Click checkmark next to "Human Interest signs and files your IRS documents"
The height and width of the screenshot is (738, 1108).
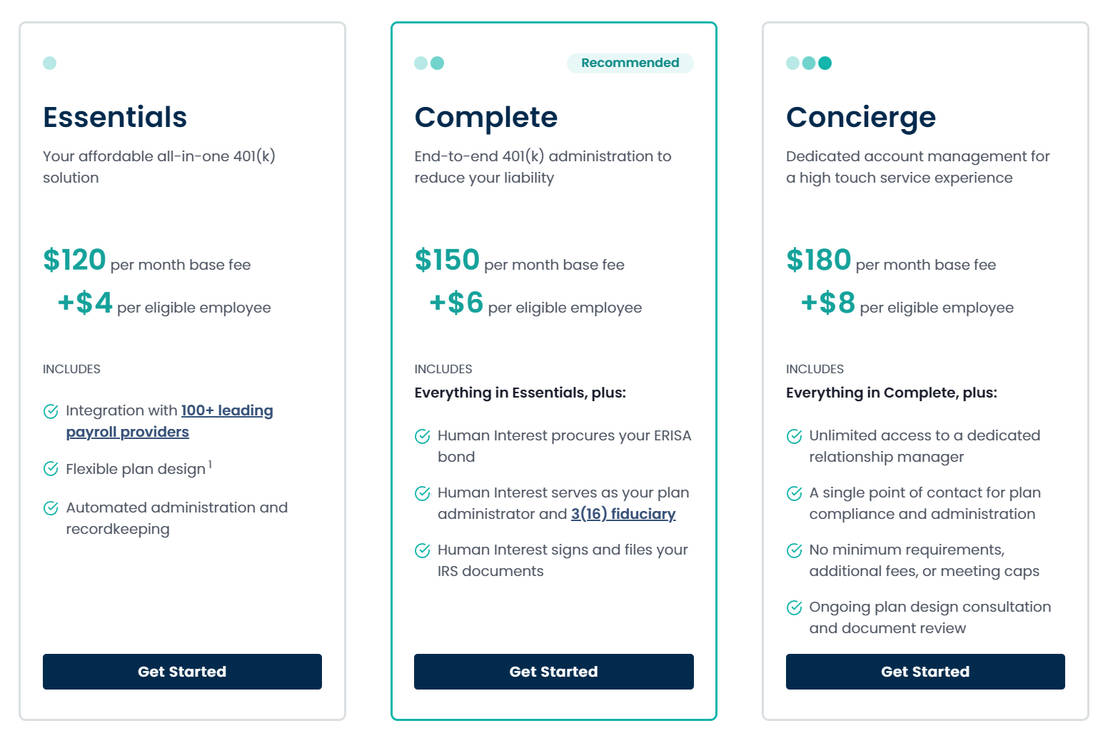[x=421, y=550]
